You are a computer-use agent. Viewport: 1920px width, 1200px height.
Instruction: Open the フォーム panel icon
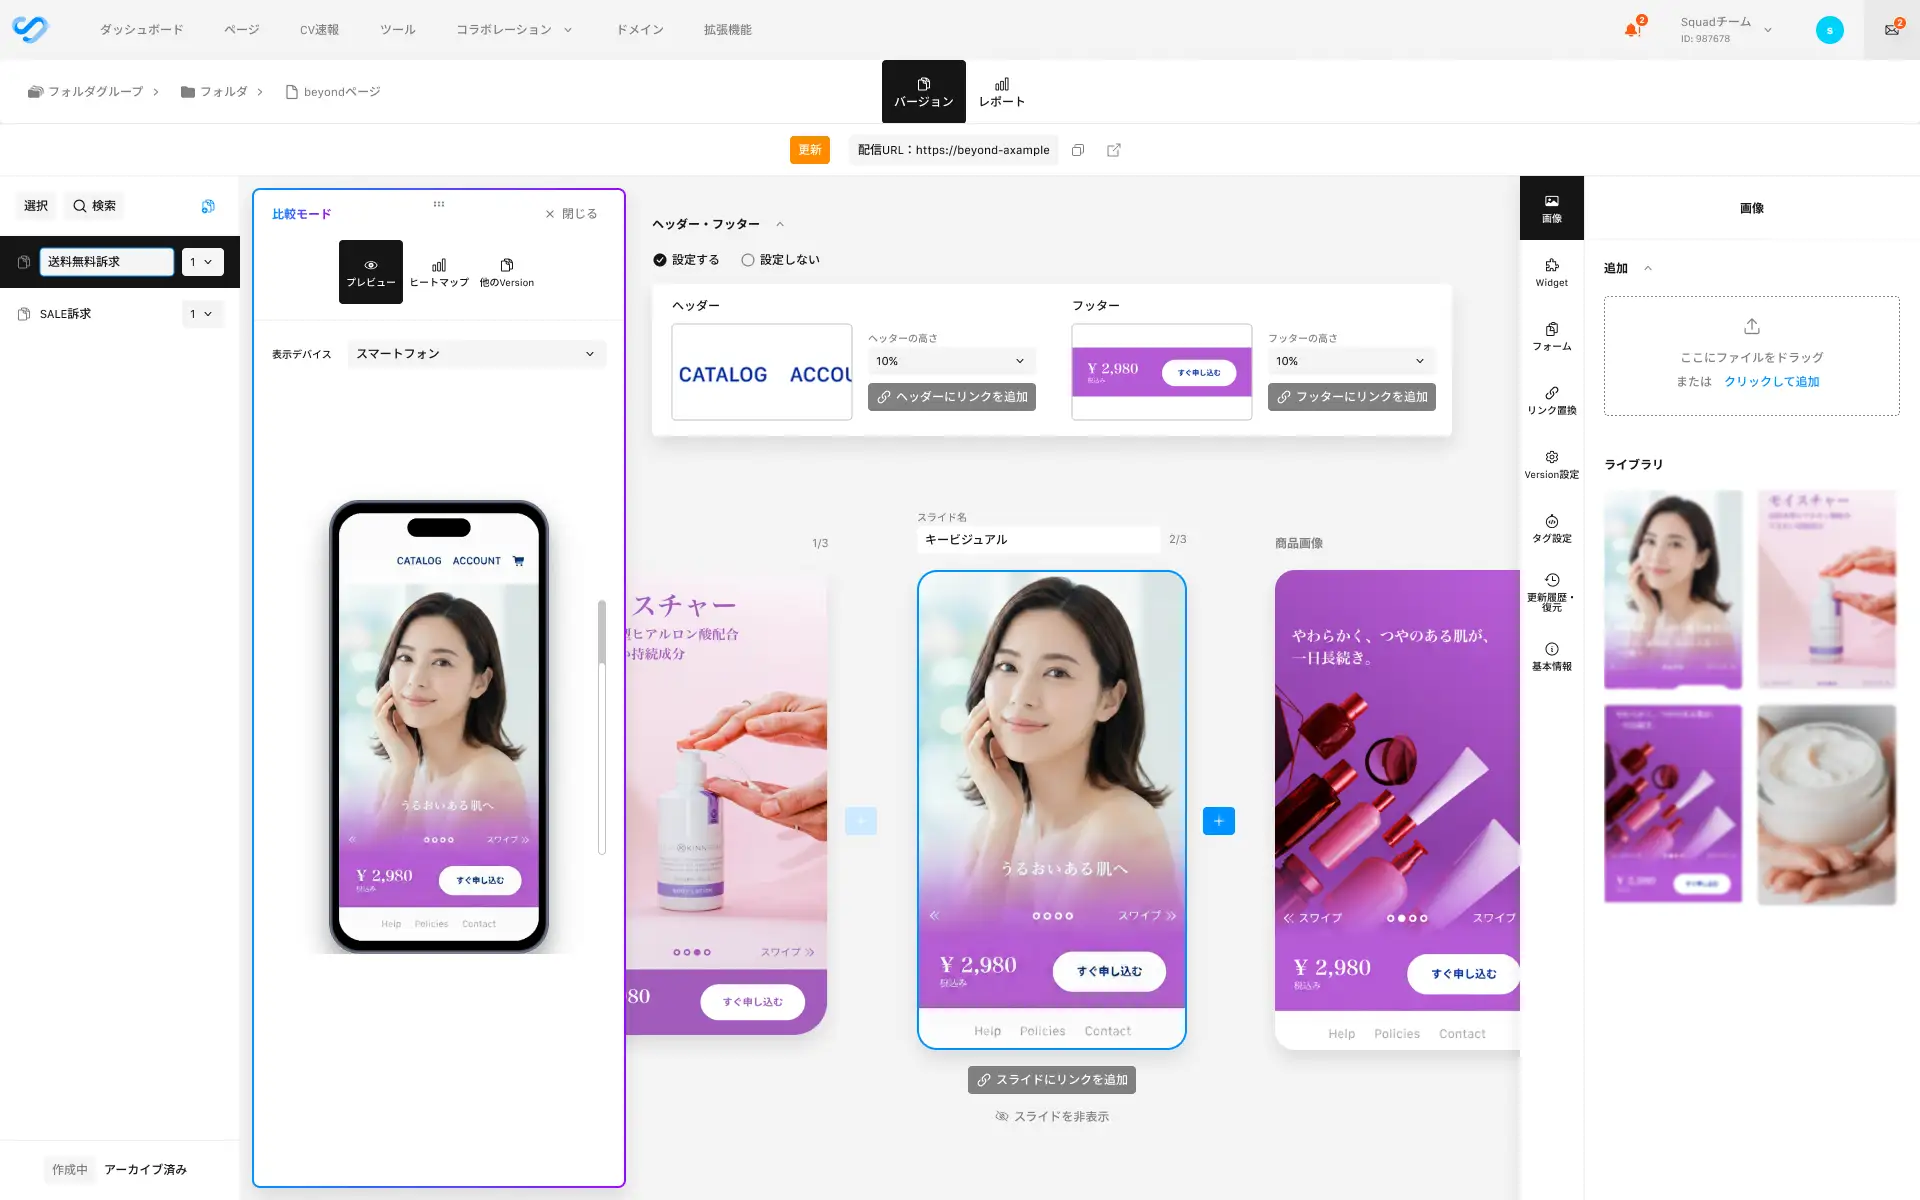[x=1551, y=336]
